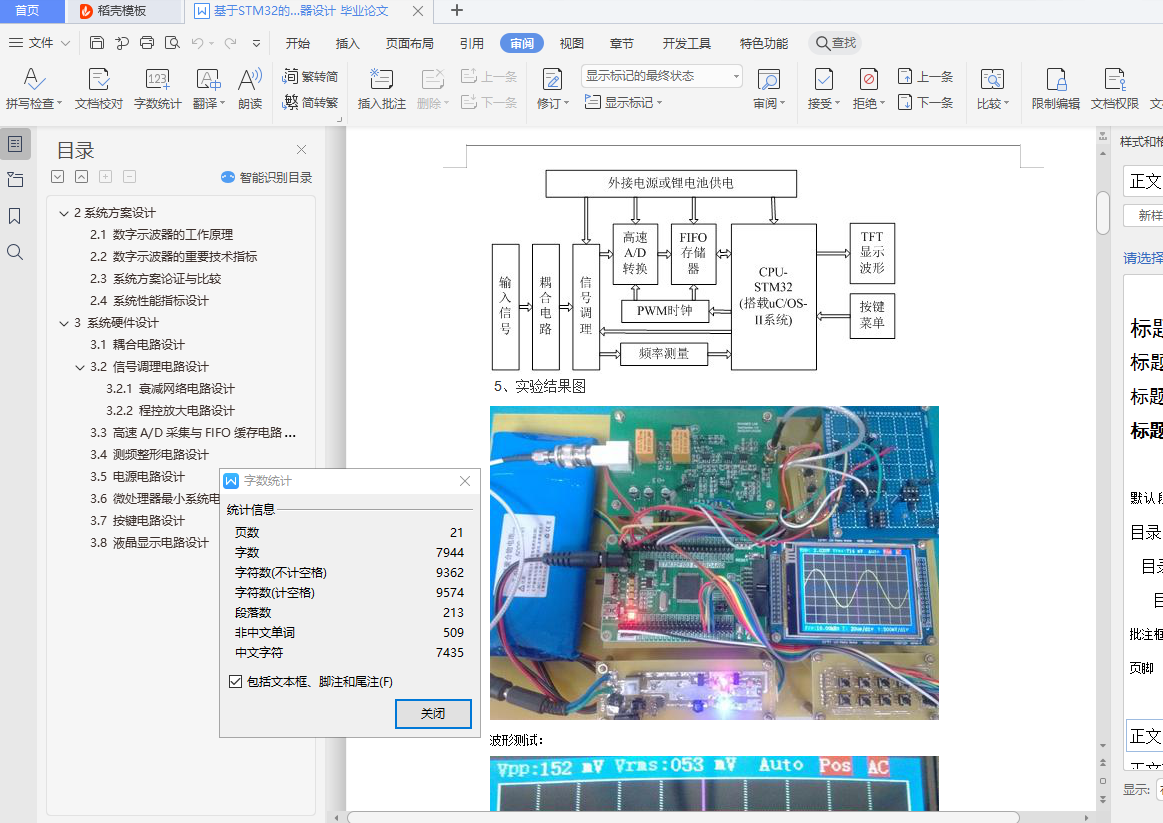Toggle 包括文本框、脚注和尾注 checkbox
Viewport: 1163px width, 823px height.
tap(236, 681)
